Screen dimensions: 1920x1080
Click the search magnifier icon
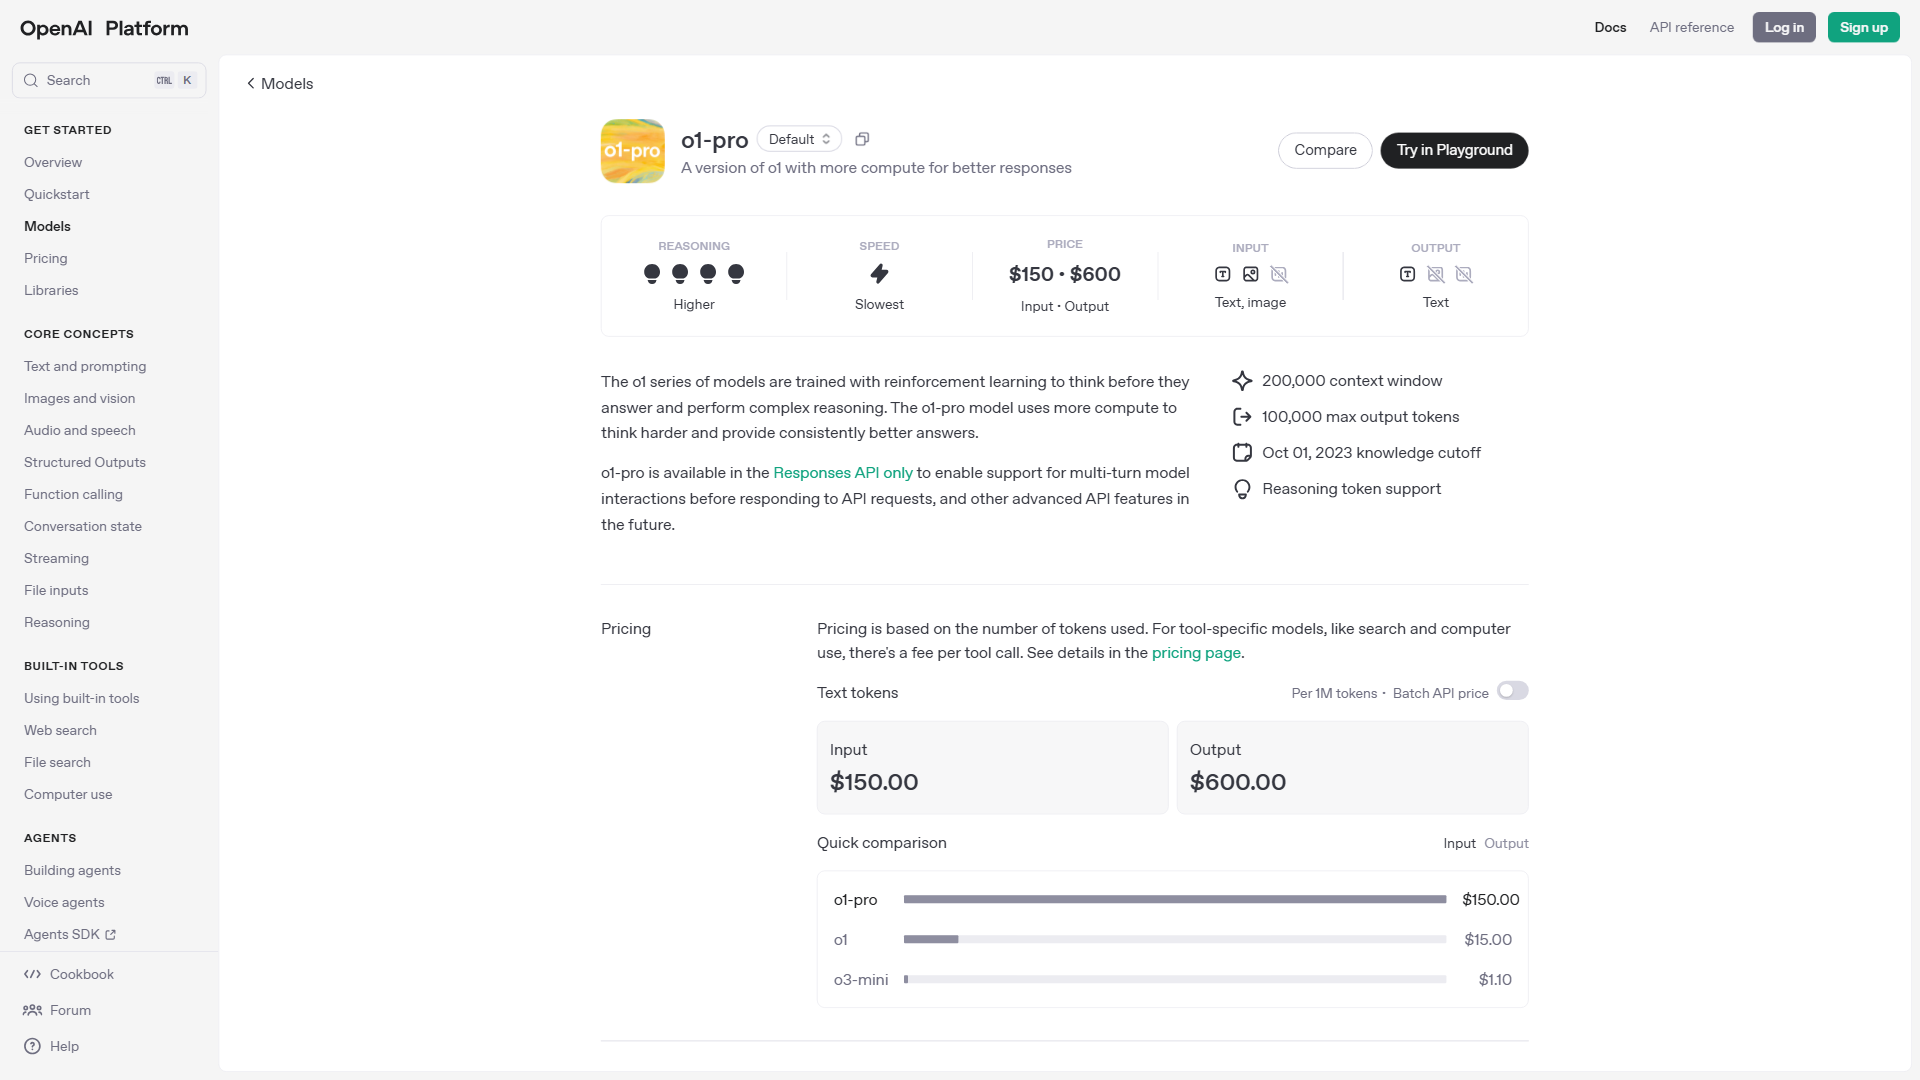click(31, 80)
